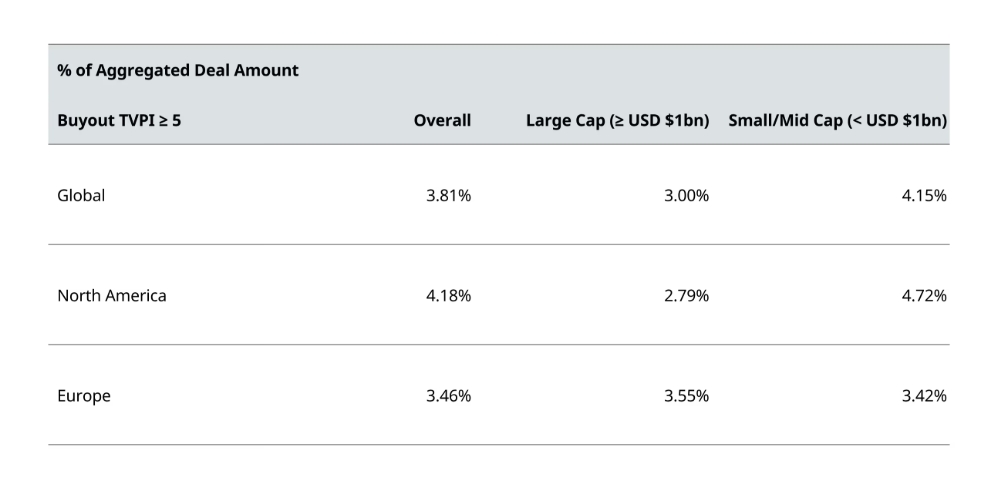Click the North America Large Cap value 2.79%
The width and height of the screenshot is (1007, 500).
(x=686, y=296)
